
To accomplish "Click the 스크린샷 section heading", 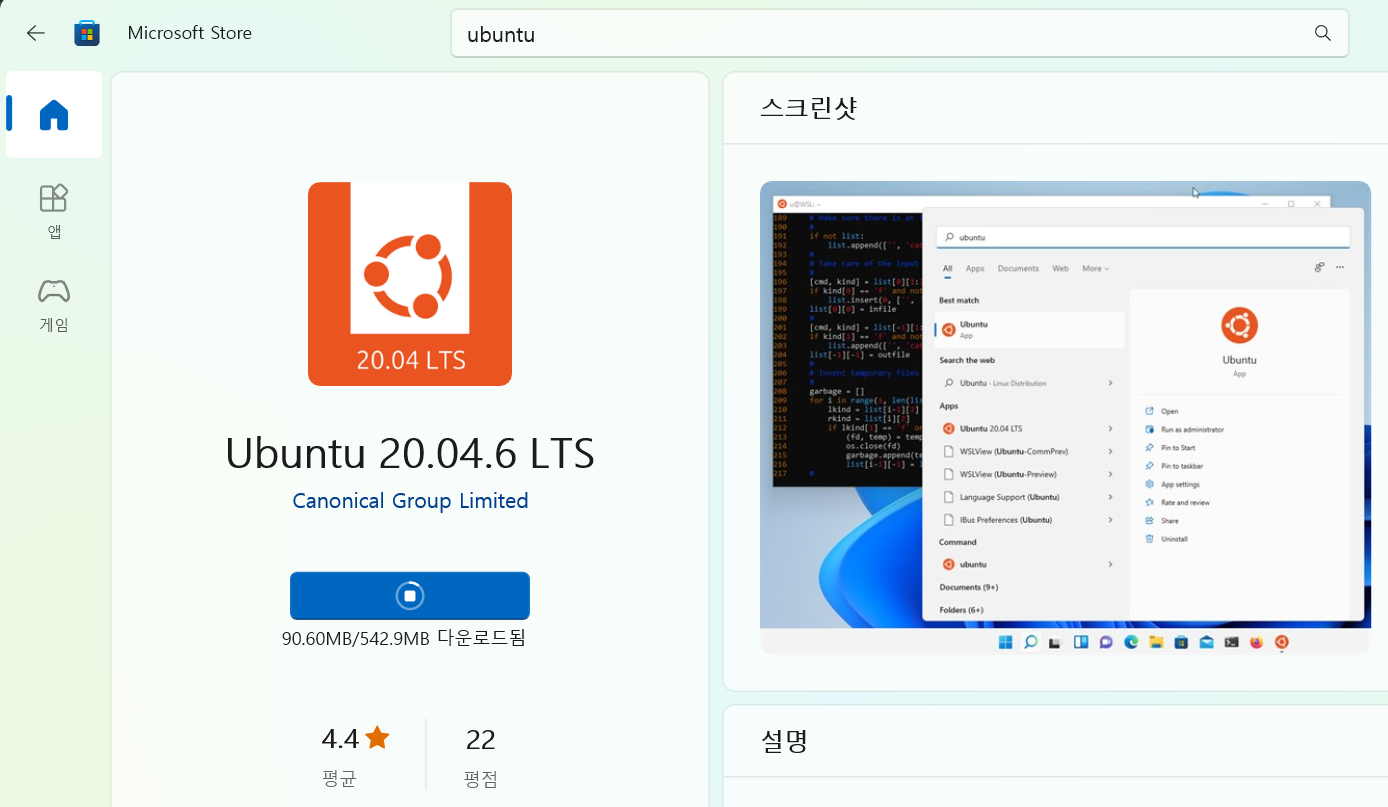I will coord(809,108).
